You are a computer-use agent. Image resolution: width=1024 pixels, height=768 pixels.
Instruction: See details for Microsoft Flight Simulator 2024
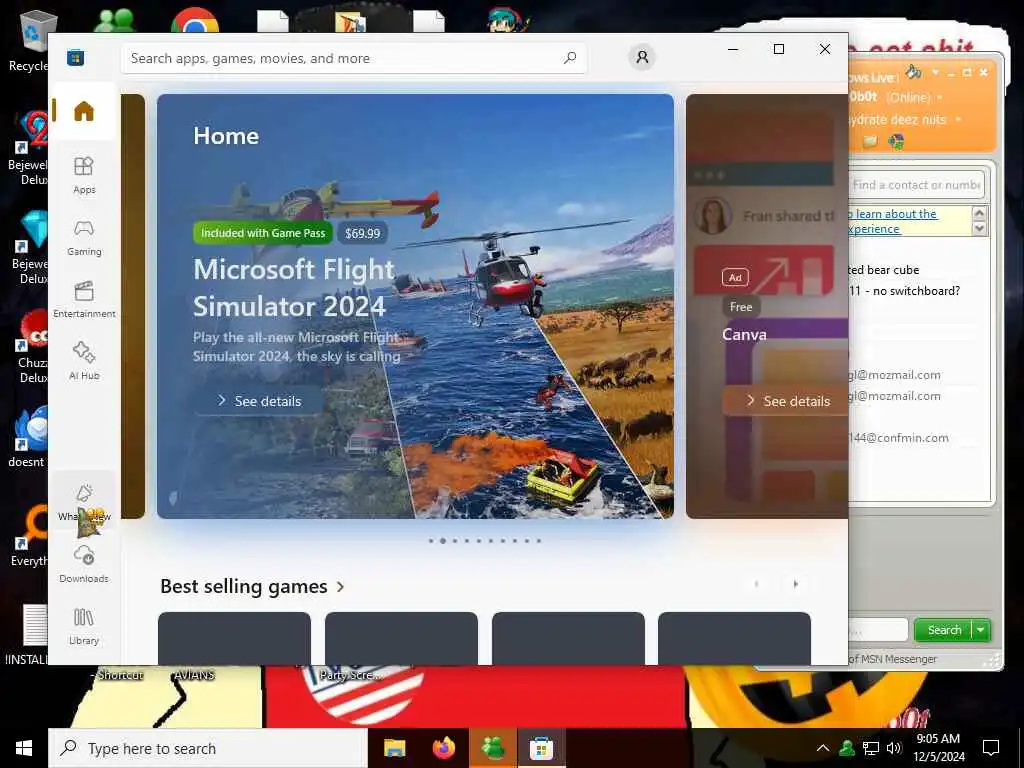pos(259,401)
